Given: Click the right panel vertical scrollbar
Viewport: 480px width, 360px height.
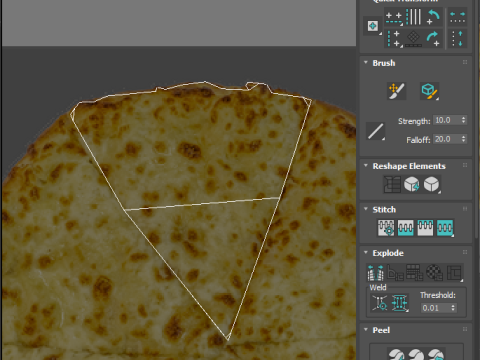Looking at the screenshot, I should (477, 120).
